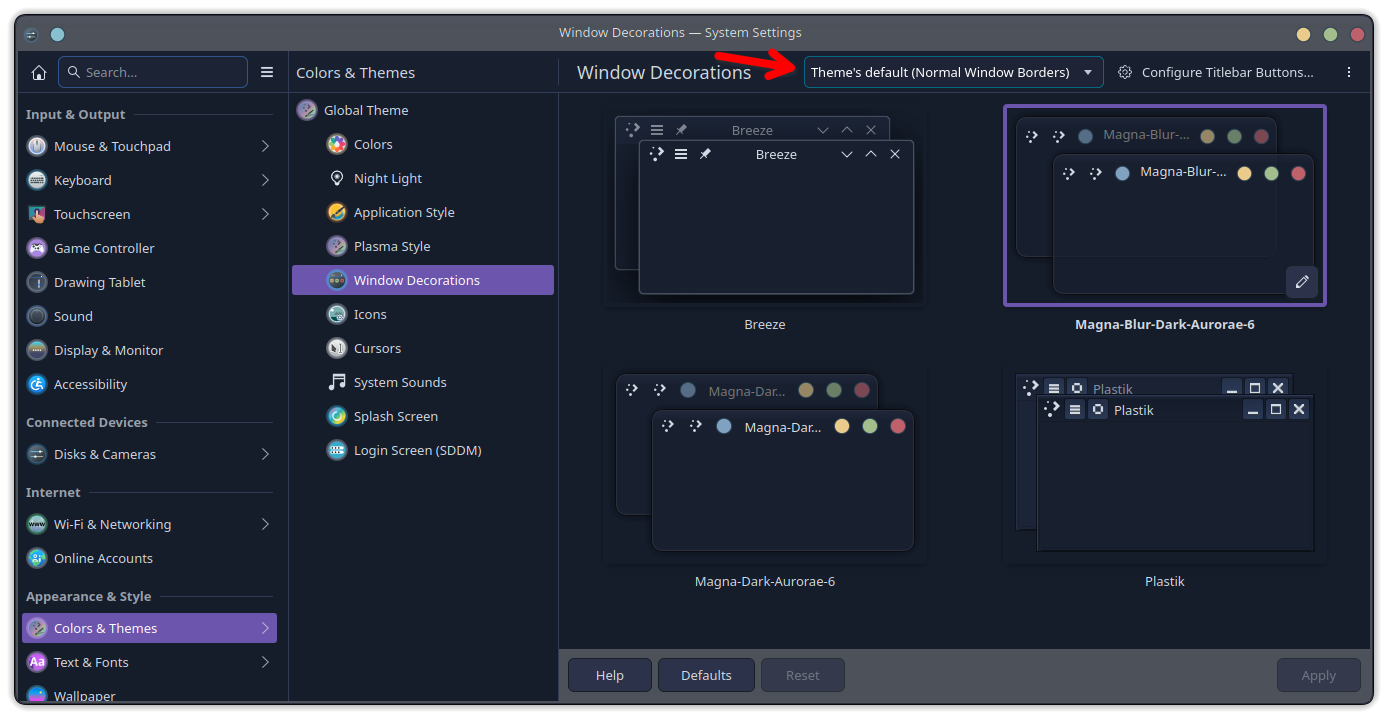Go to the System Settings home view
The image size is (1388, 719).
click(39, 72)
